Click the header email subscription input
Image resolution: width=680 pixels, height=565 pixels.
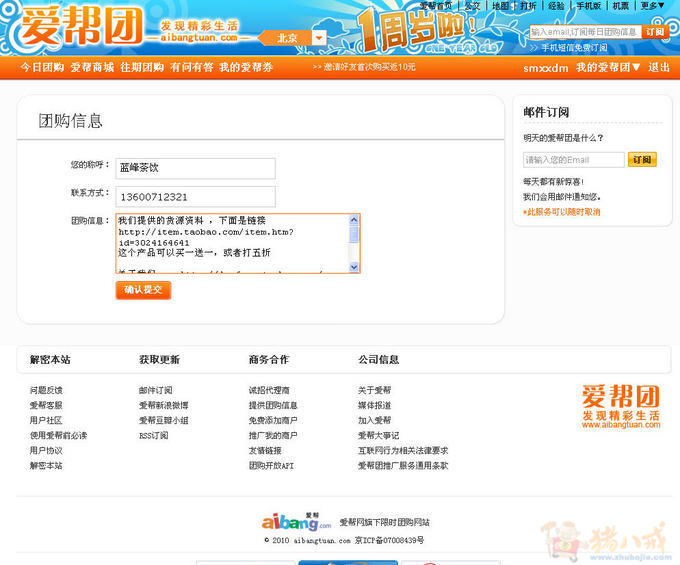point(585,32)
